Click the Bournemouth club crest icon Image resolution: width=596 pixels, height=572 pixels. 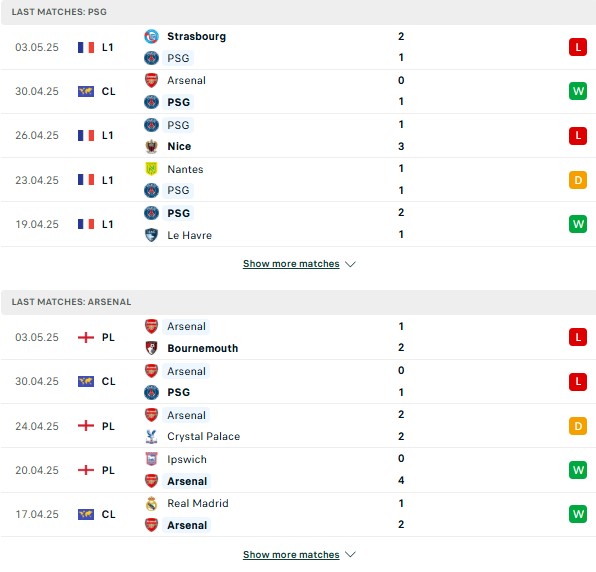(151, 348)
